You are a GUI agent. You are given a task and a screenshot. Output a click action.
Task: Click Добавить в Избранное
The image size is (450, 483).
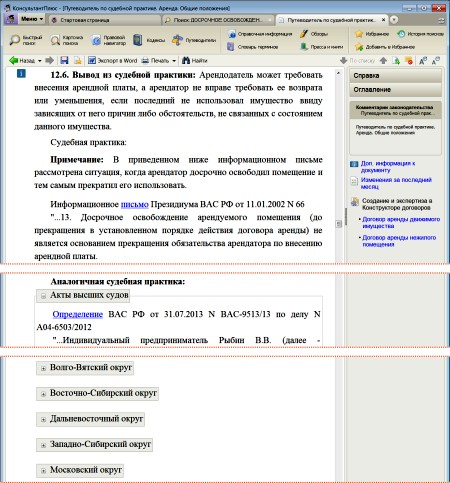point(385,47)
